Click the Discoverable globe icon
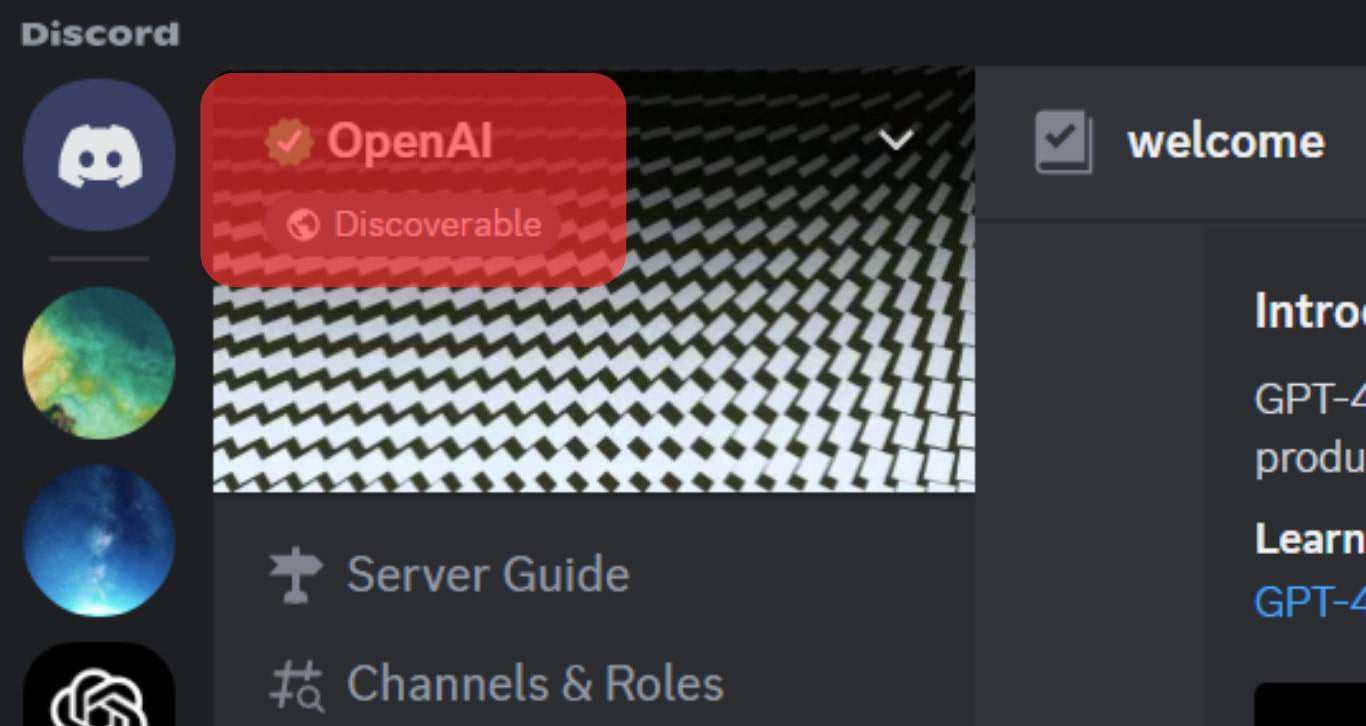The image size is (1366, 726). point(302,225)
